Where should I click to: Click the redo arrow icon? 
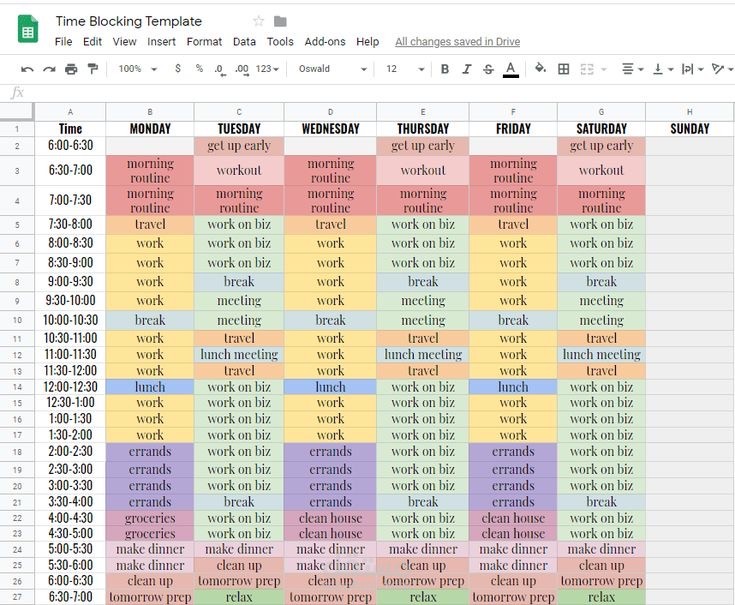coord(49,69)
